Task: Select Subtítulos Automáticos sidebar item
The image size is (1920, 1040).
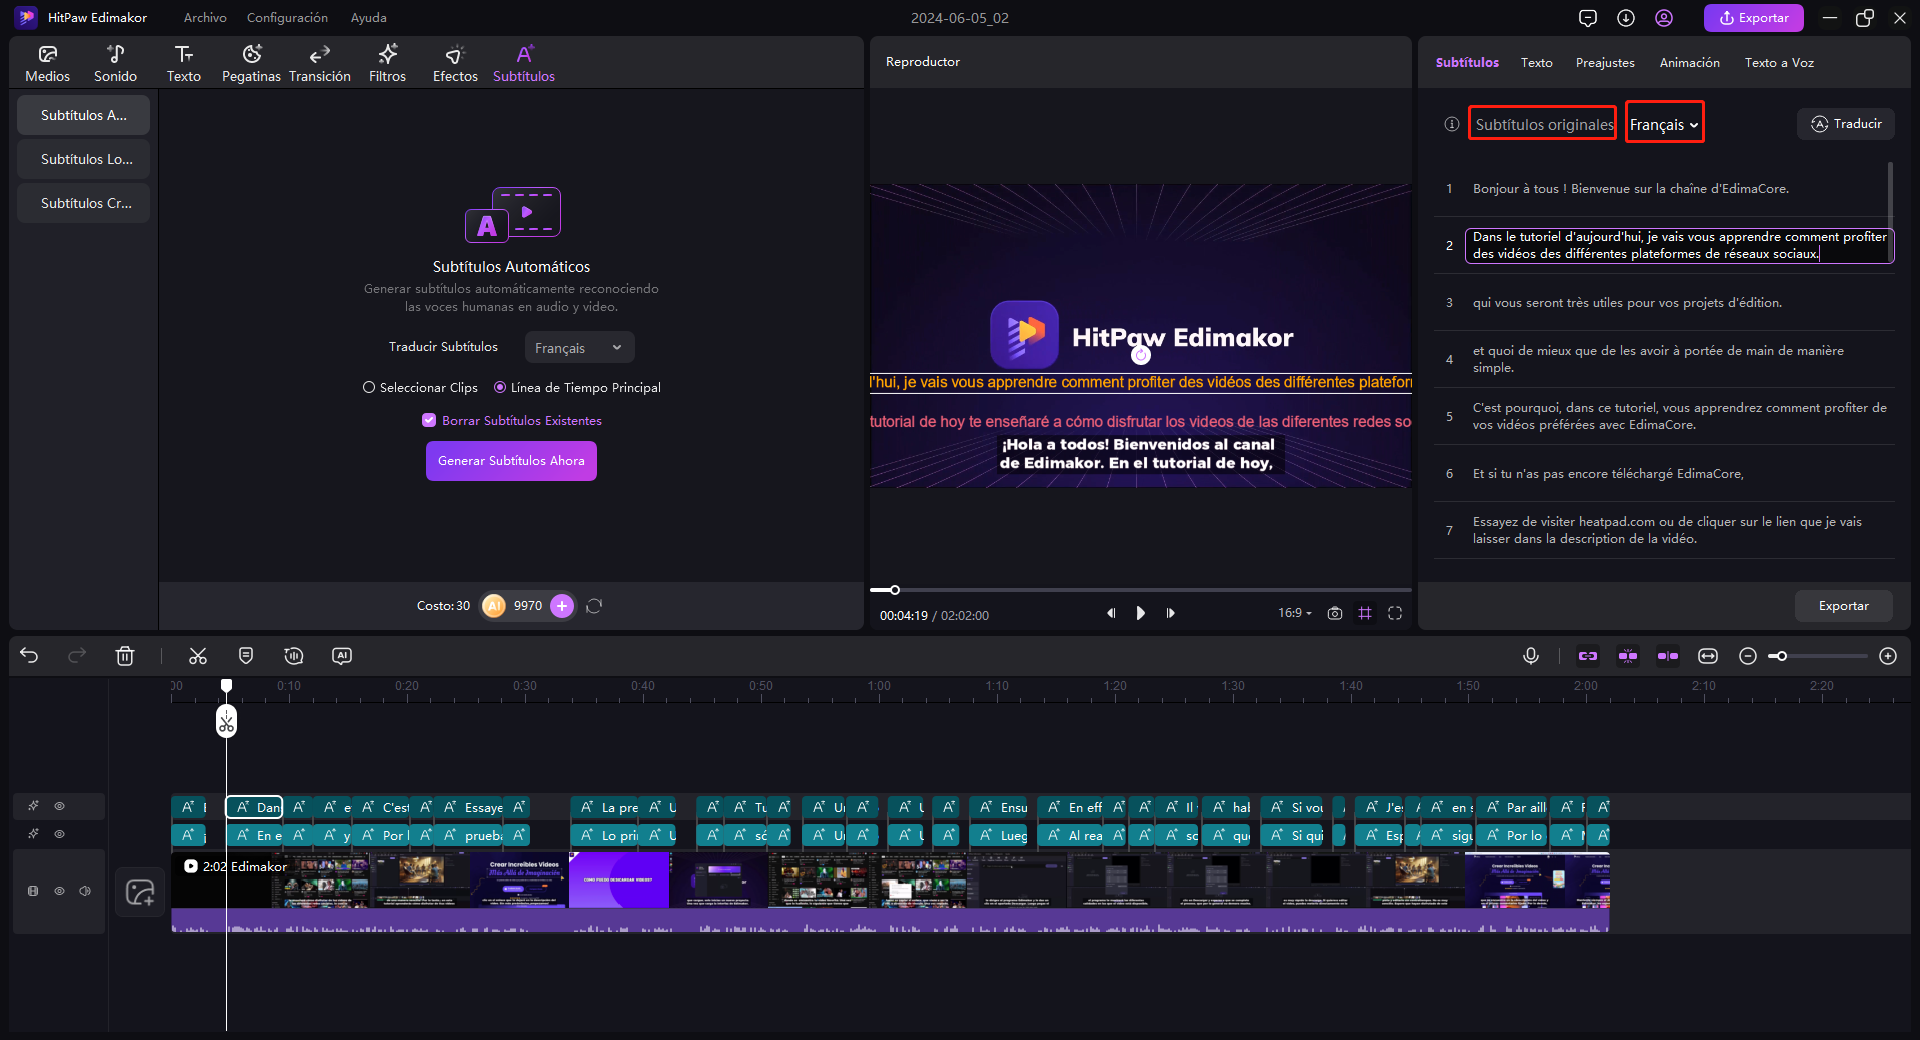Action: pyautogui.click(x=83, y=115)
